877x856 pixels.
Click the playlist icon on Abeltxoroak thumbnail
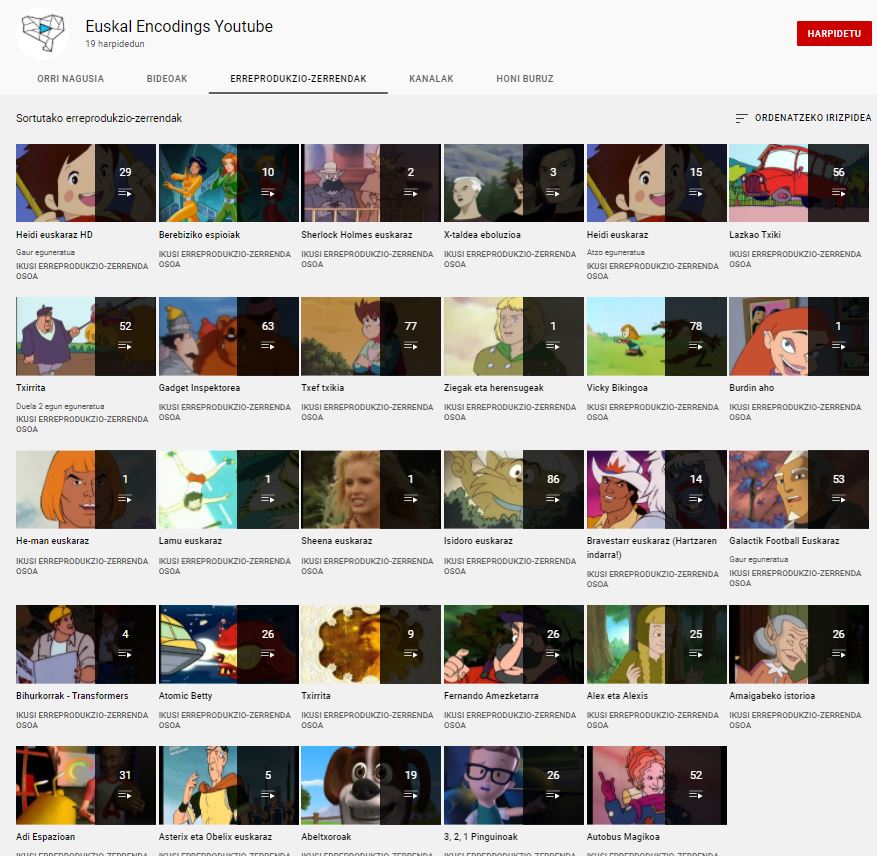pos(411,795)
